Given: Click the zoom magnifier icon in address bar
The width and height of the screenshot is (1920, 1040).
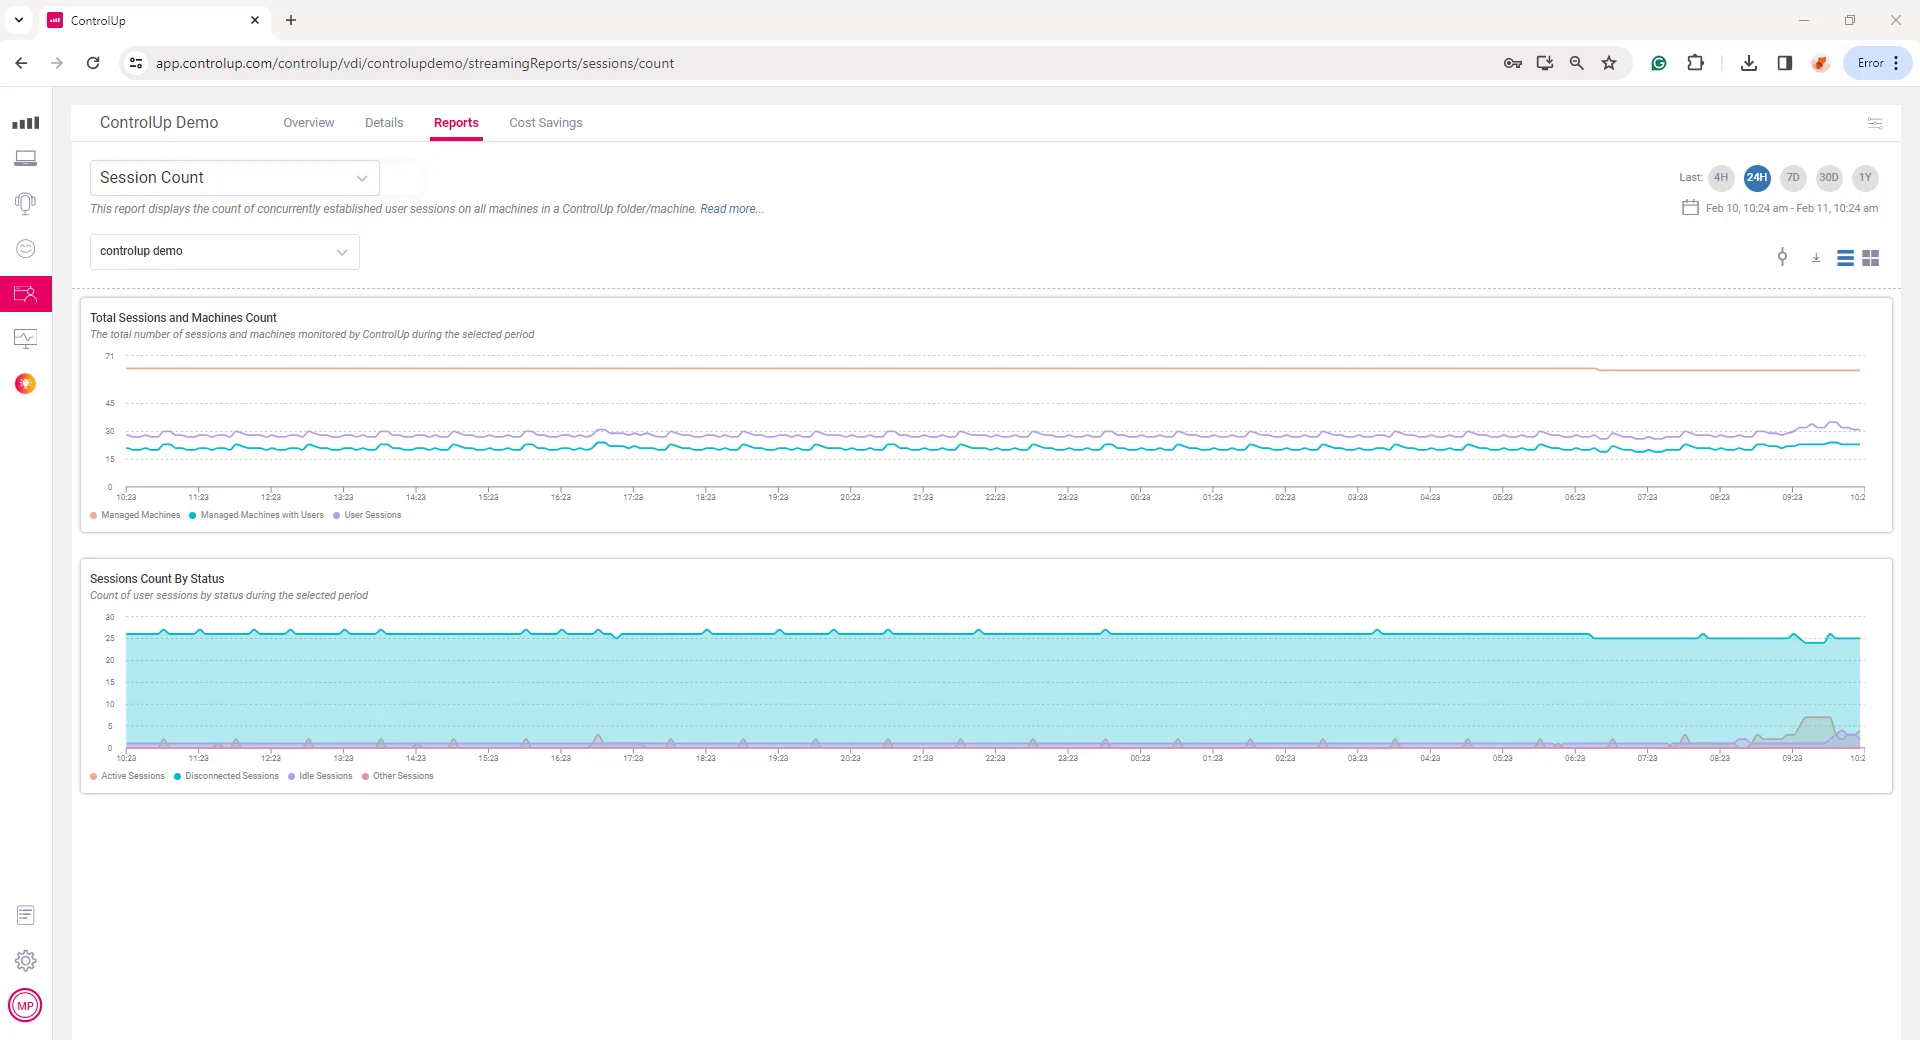Looking at the screenshot, I should point(1577,63).
